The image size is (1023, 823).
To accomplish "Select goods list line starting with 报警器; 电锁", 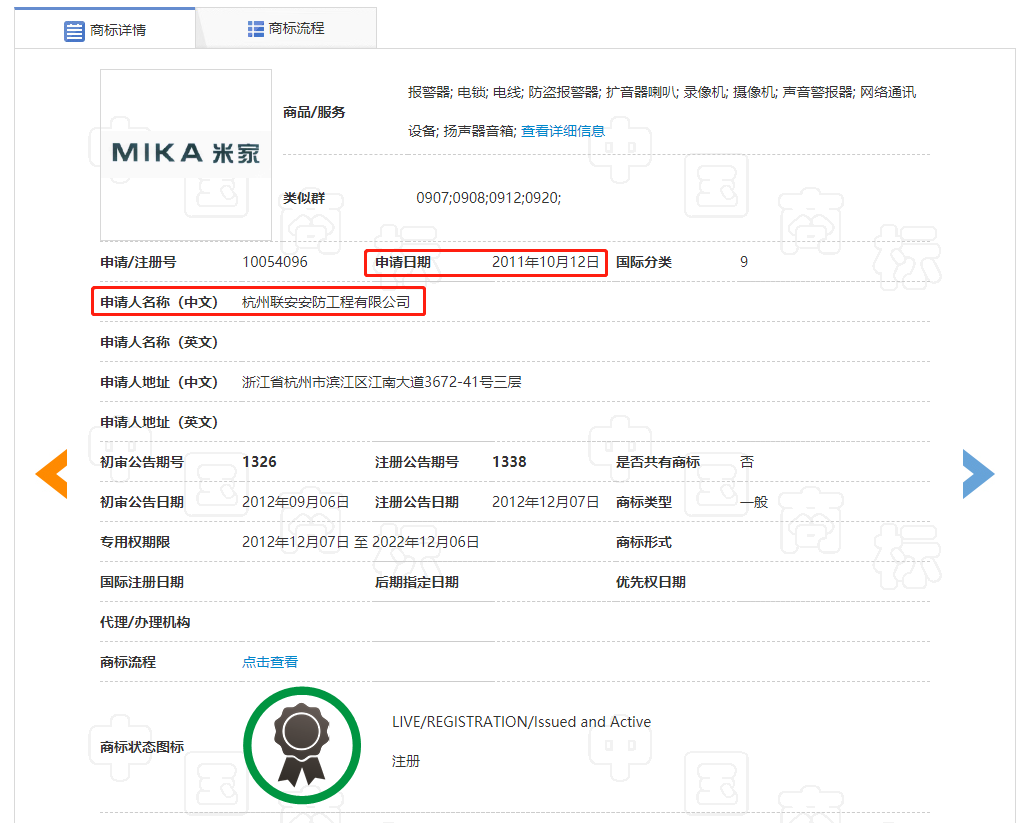I will tap(662, 92).
